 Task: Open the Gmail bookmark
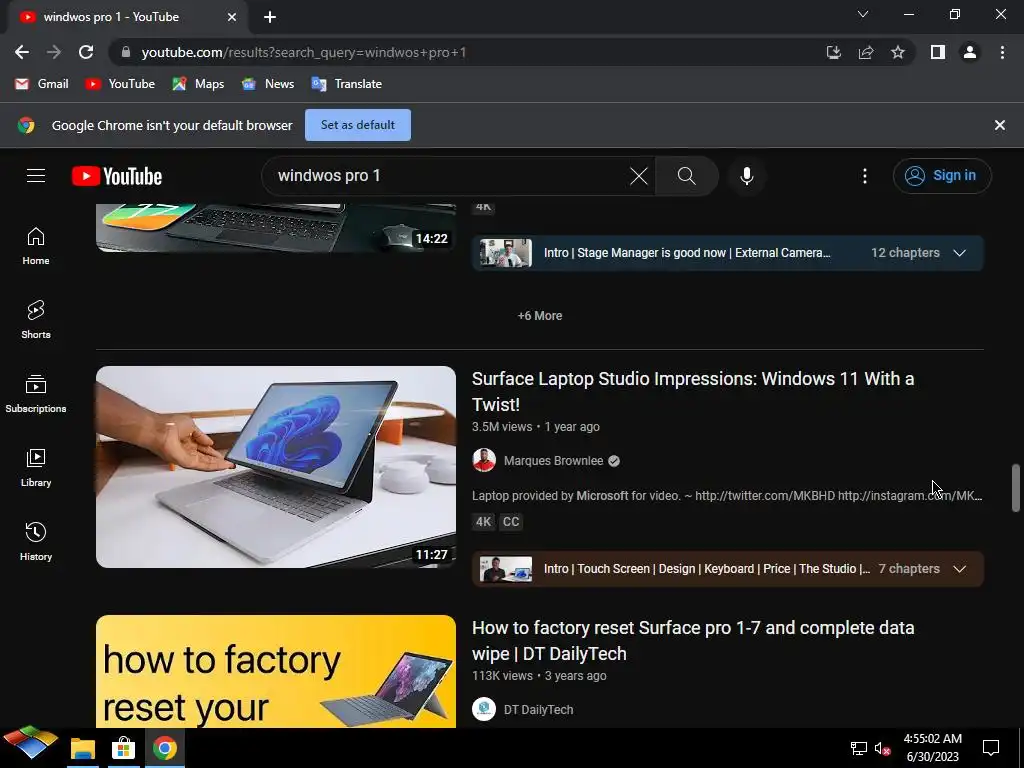pyautogui.click(x=42, y=84)
